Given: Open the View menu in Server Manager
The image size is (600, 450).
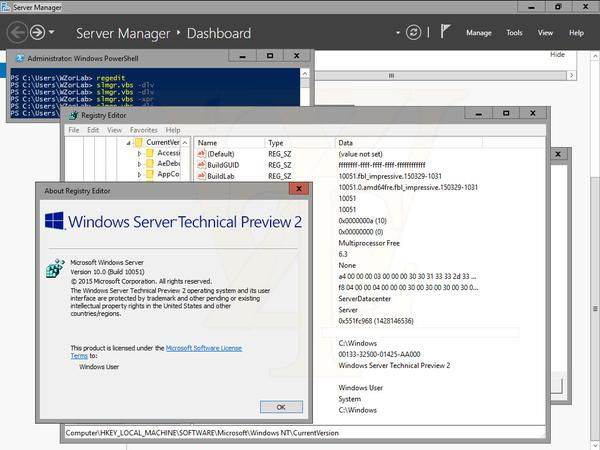Looking at the screenshot, I should tap(545, 33).
